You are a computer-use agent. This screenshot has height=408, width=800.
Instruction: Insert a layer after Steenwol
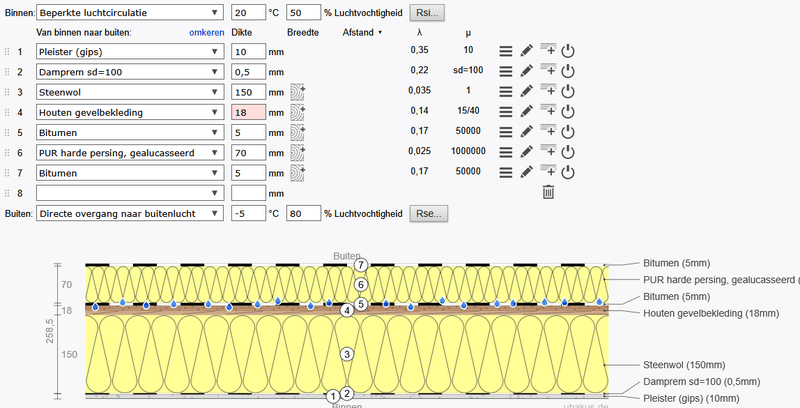tap(548, 90)
